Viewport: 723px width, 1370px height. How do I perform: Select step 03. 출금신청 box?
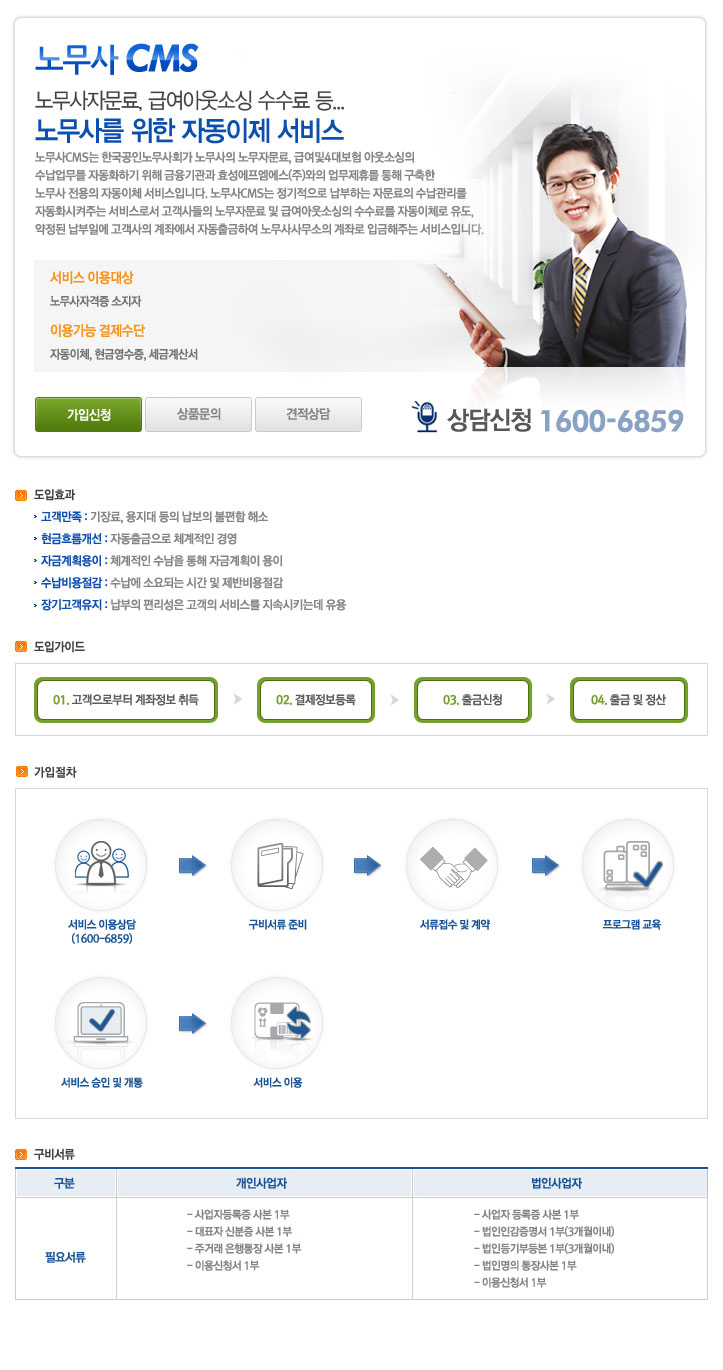(472, 700)
